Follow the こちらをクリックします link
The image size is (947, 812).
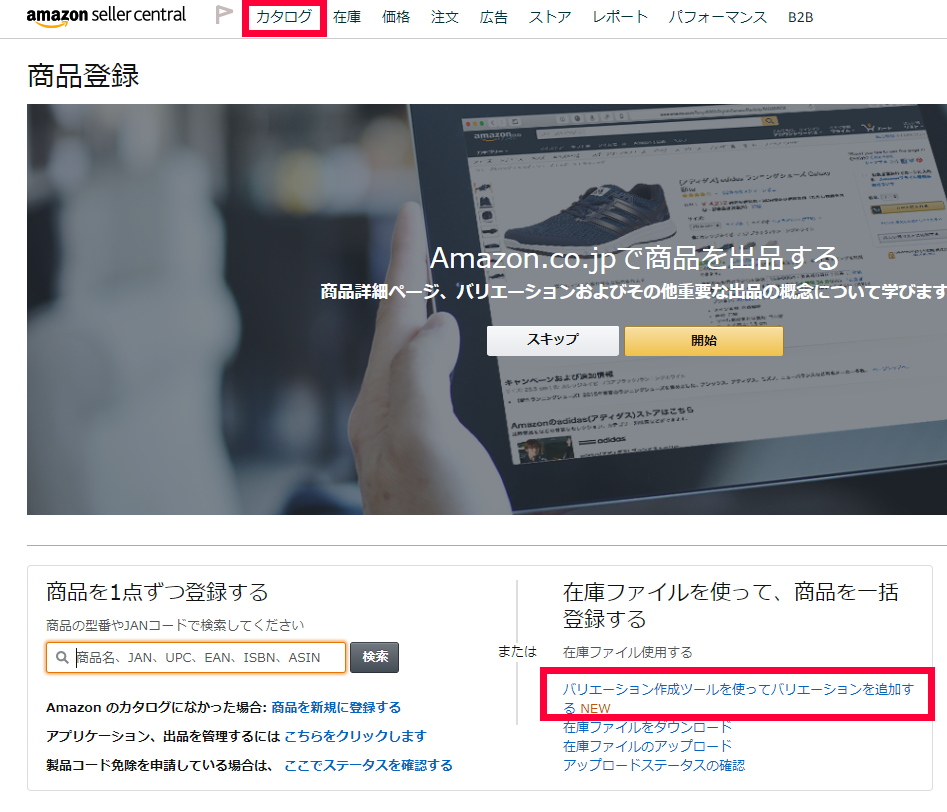click(x=355, y=736)
